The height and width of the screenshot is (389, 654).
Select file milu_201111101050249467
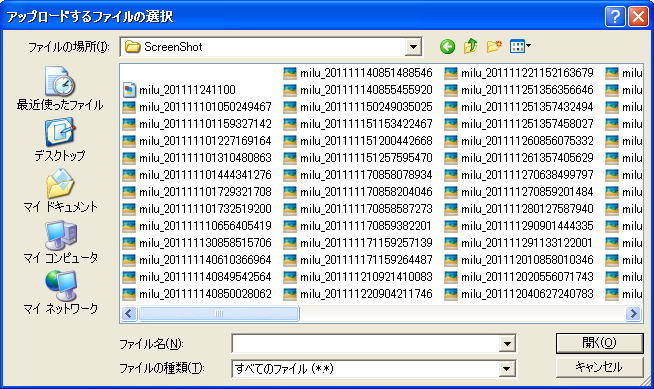click(x=197, y=107)
